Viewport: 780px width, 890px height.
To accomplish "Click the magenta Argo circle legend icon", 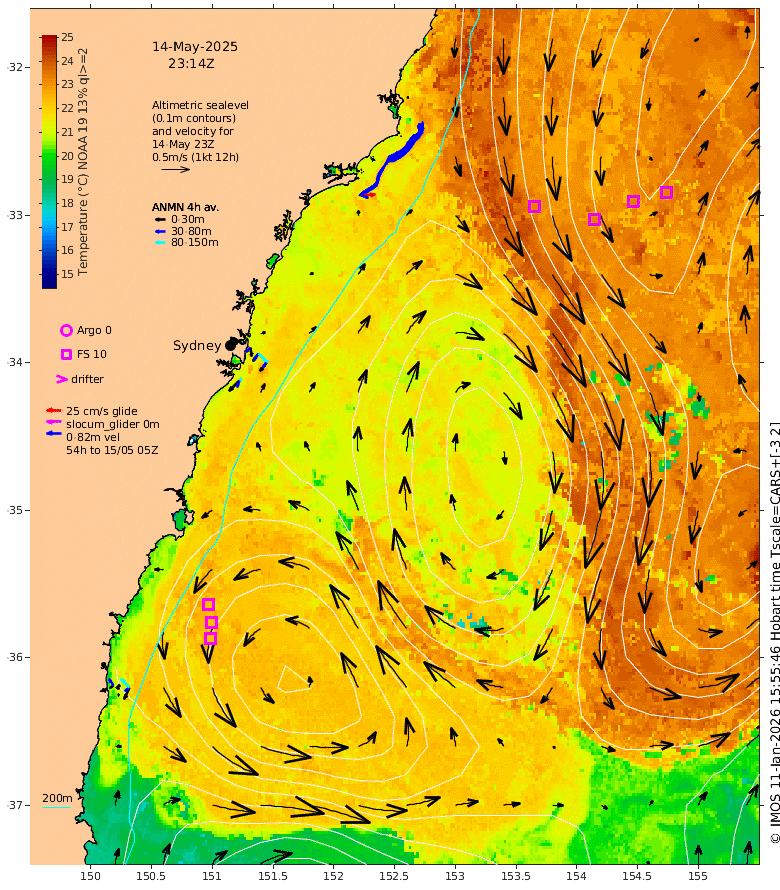I will [66, 330].
